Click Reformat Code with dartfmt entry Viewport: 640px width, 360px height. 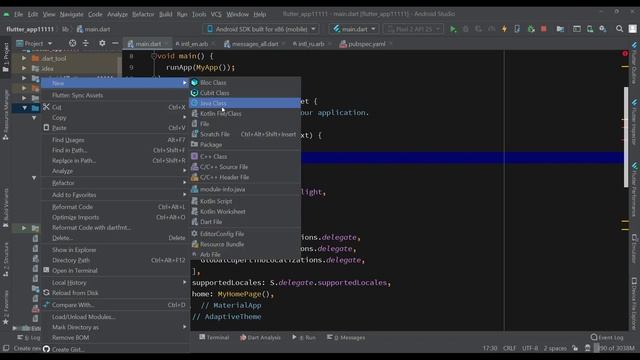[x=115, y=227]
